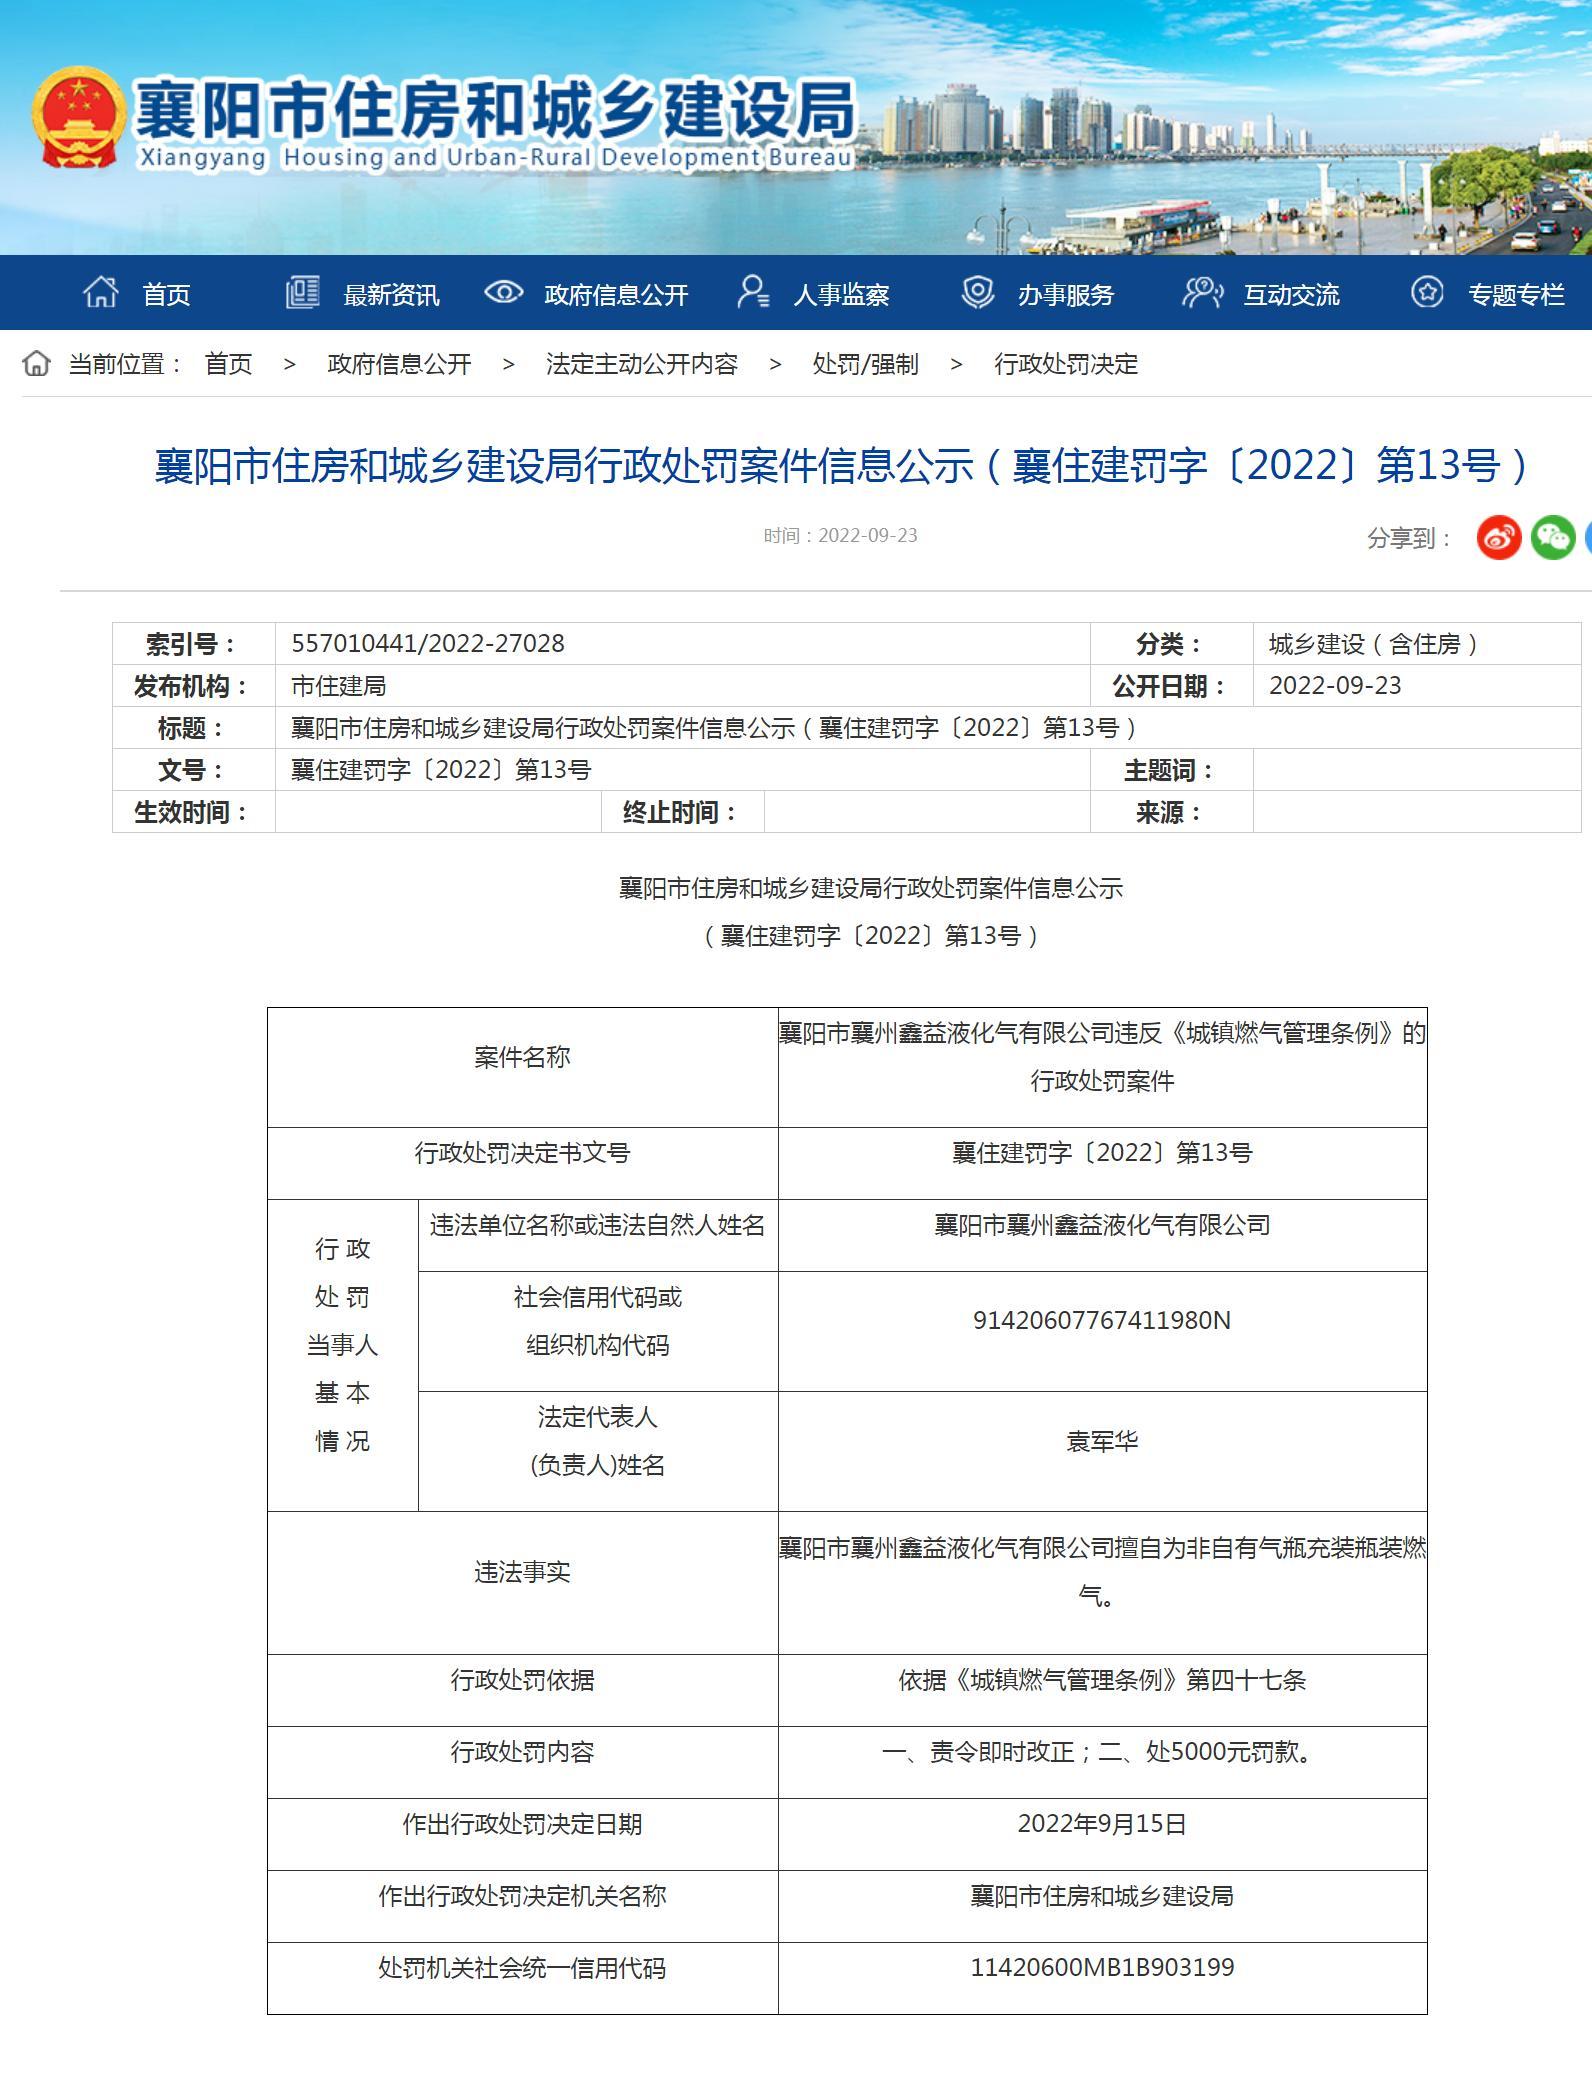Viewport: 1592px width, 2086px height.
Task: Open the 首页 navigation menu item
Action: 166,294
